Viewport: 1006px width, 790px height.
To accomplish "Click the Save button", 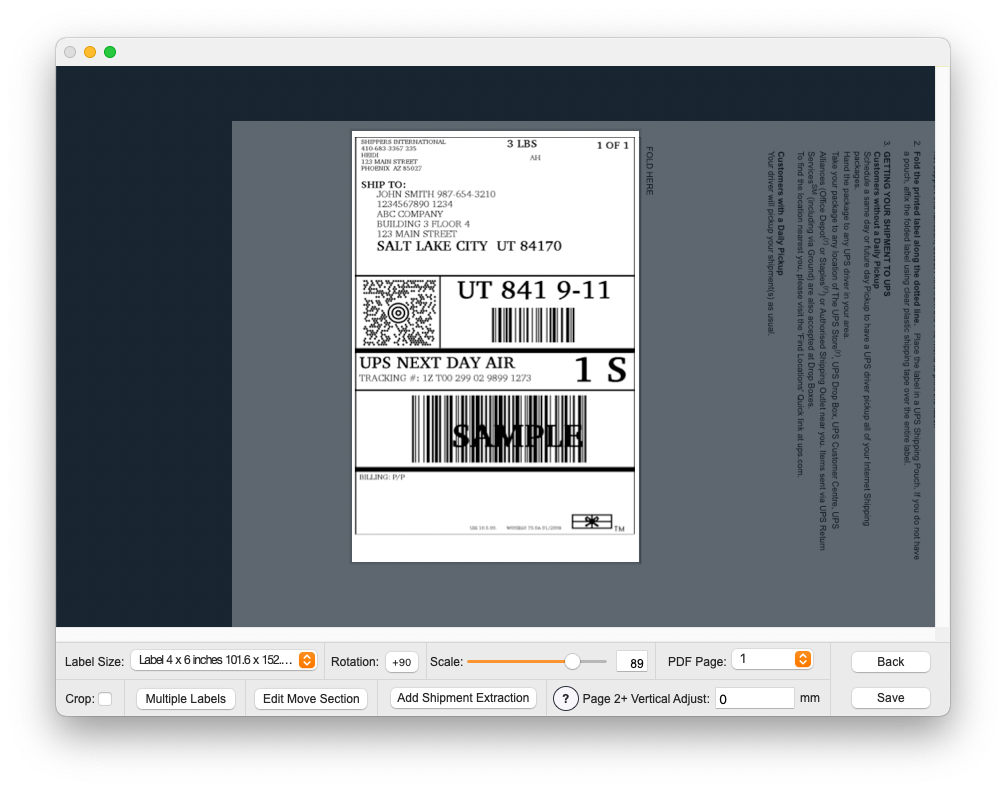I will point(891,698).
